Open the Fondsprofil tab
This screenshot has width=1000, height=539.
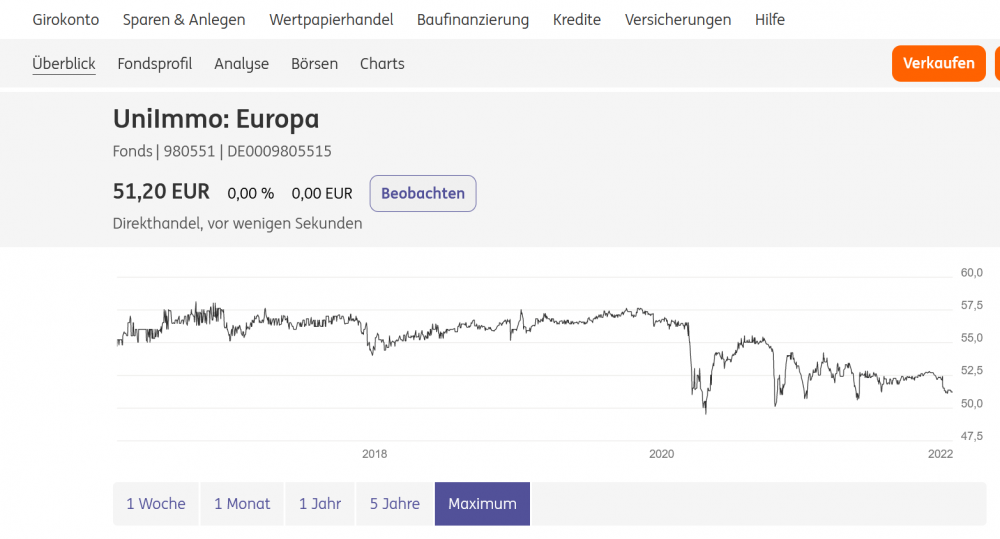click(x=154, y=64)
